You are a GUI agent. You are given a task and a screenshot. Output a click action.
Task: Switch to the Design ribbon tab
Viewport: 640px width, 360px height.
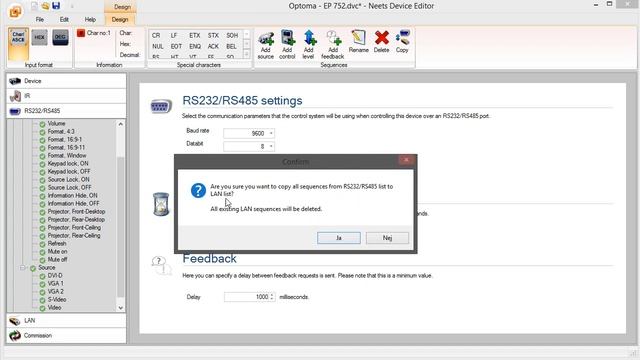[x=120, y=20]
